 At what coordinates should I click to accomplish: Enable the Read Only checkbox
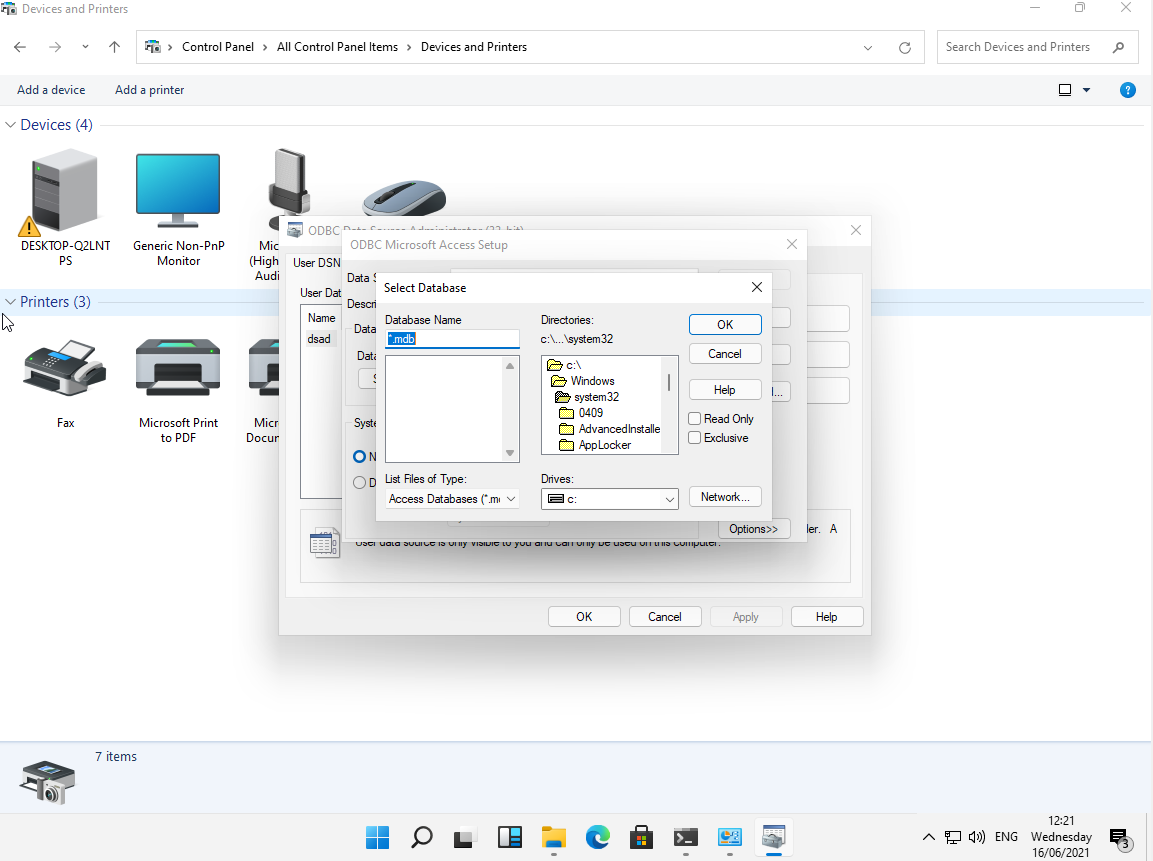[x=694, y=418]
